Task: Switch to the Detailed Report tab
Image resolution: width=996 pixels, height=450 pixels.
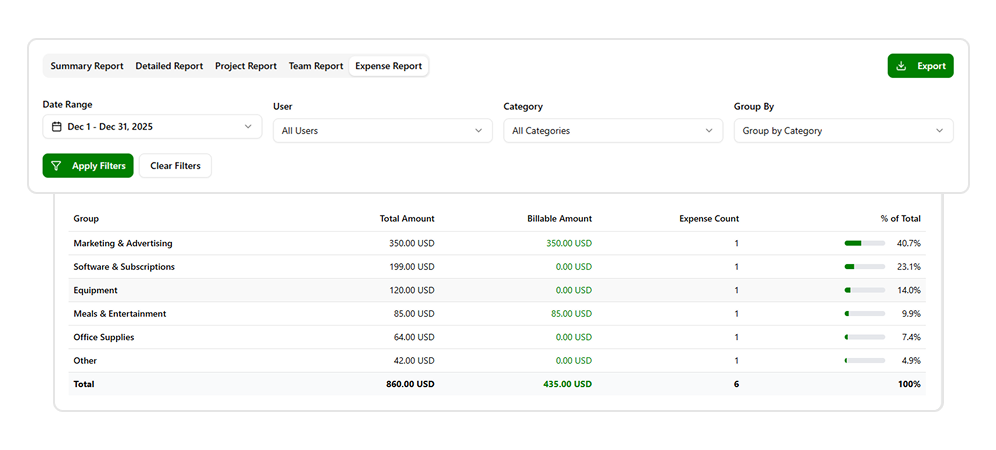Action: [169, 66]
